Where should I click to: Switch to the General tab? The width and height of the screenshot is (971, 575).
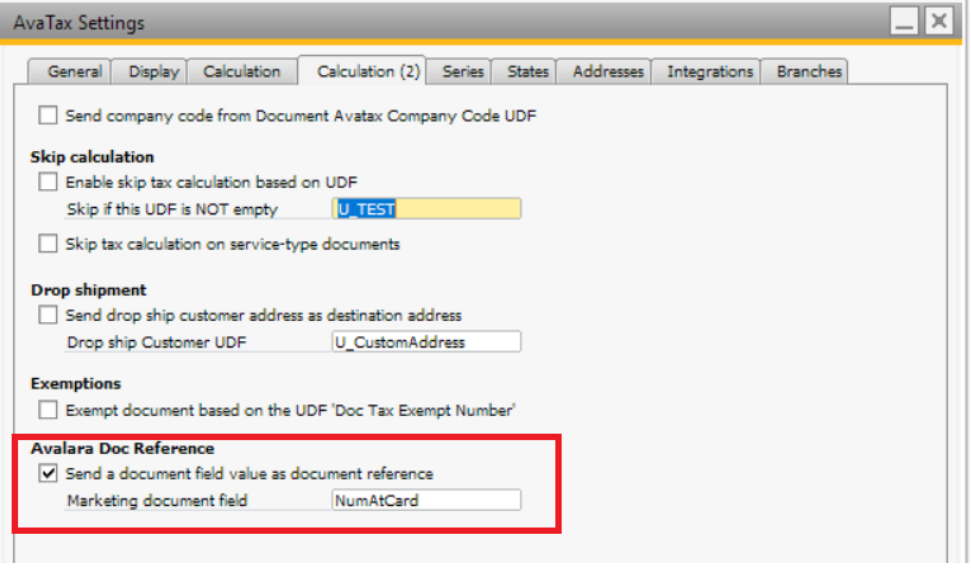pyautogui.click(x=71, y=72)
